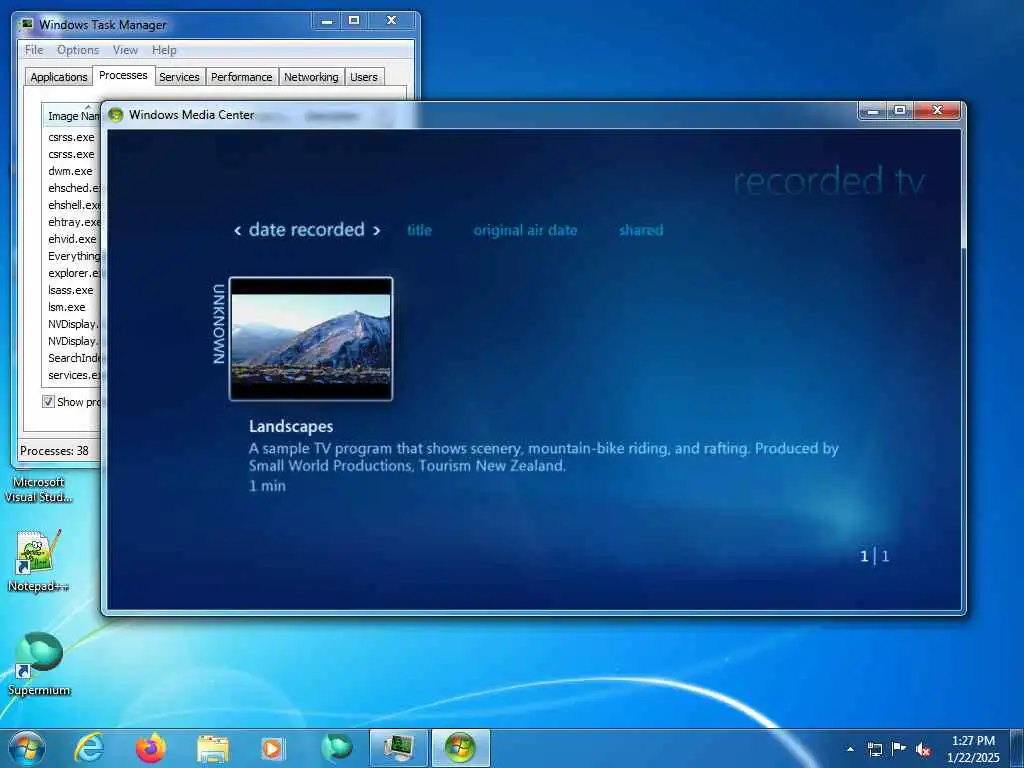The width and height of the screenshot is (1024, 768).
Task: Click the Processes: 38 status bar entry
Action: point(55,451)
